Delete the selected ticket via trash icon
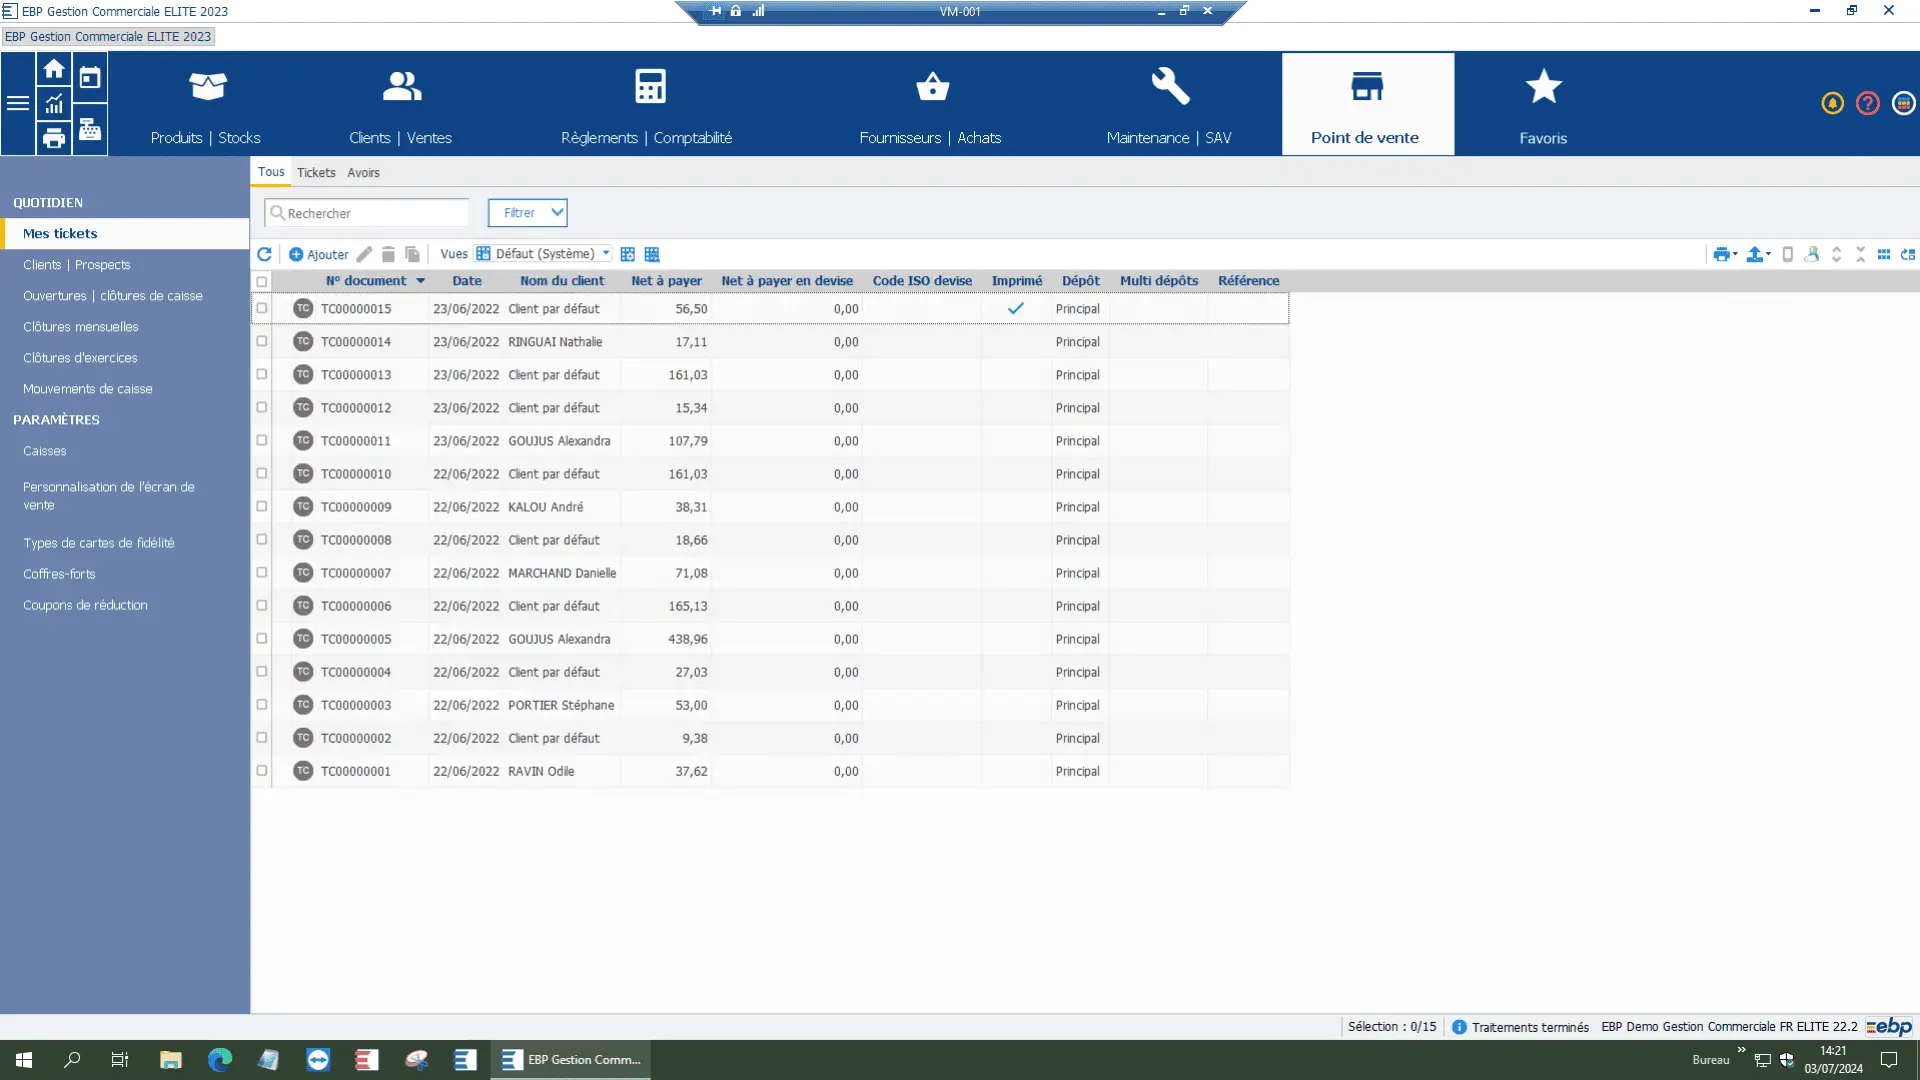Image resolution: width=1920 pixels, height=1080 pixels. pyautogui.click(x=388, y=254)
